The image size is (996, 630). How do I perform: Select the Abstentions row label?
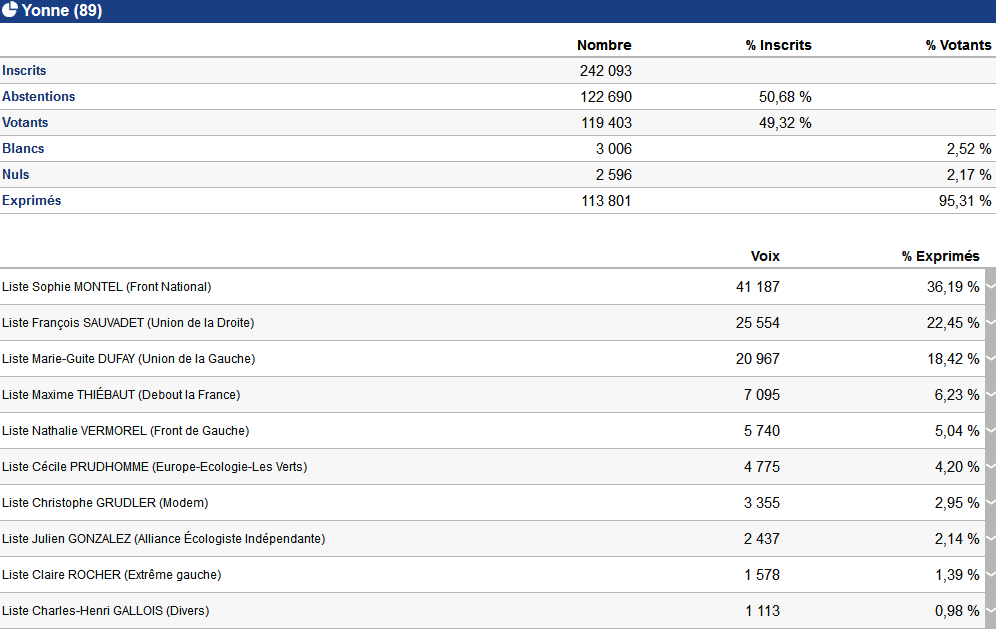[x=39, y=97]
